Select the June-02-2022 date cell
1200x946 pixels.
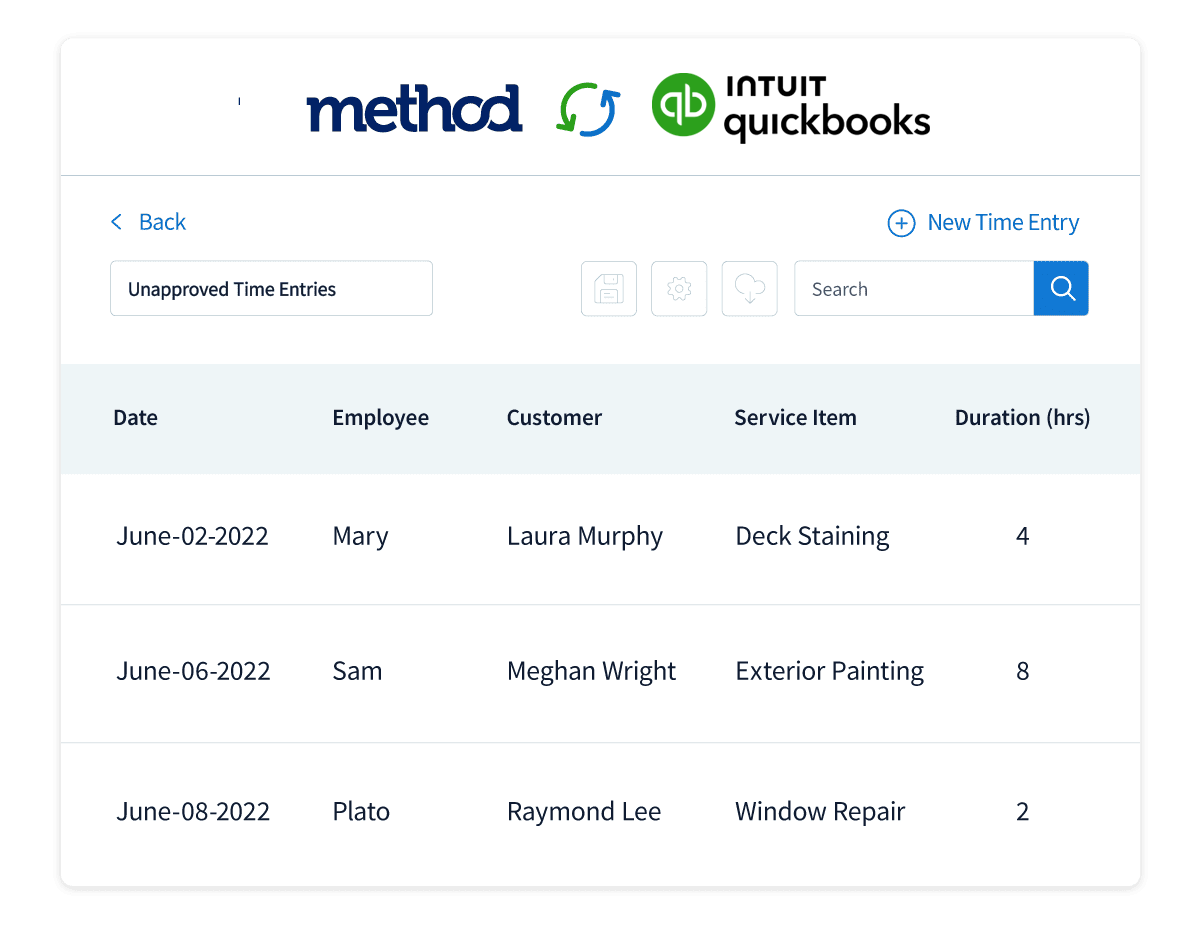[192, 536]
